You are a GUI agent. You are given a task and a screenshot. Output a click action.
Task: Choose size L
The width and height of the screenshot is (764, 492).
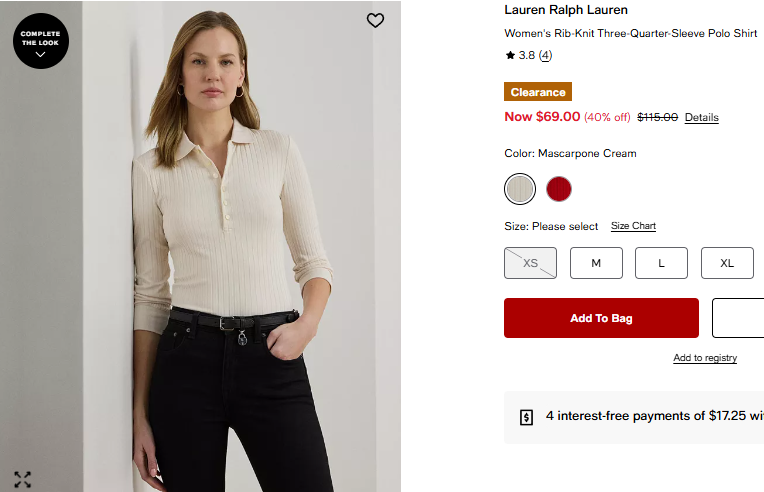(x=661, y=263)
